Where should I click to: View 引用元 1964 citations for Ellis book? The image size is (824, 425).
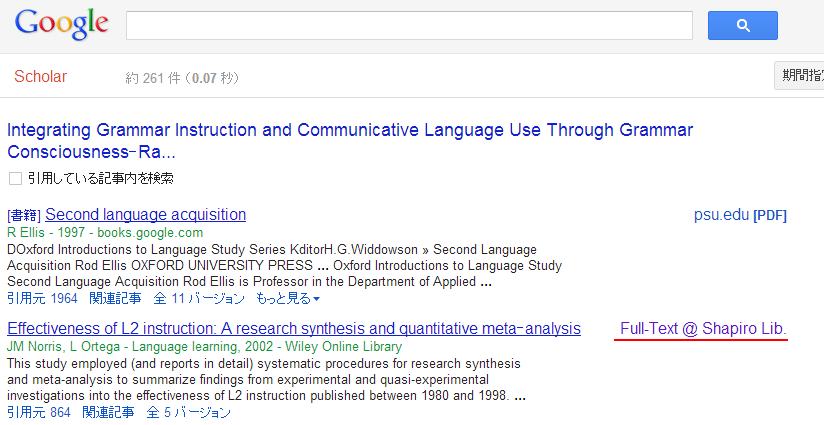pyautogui.click(x=42, y=298)
